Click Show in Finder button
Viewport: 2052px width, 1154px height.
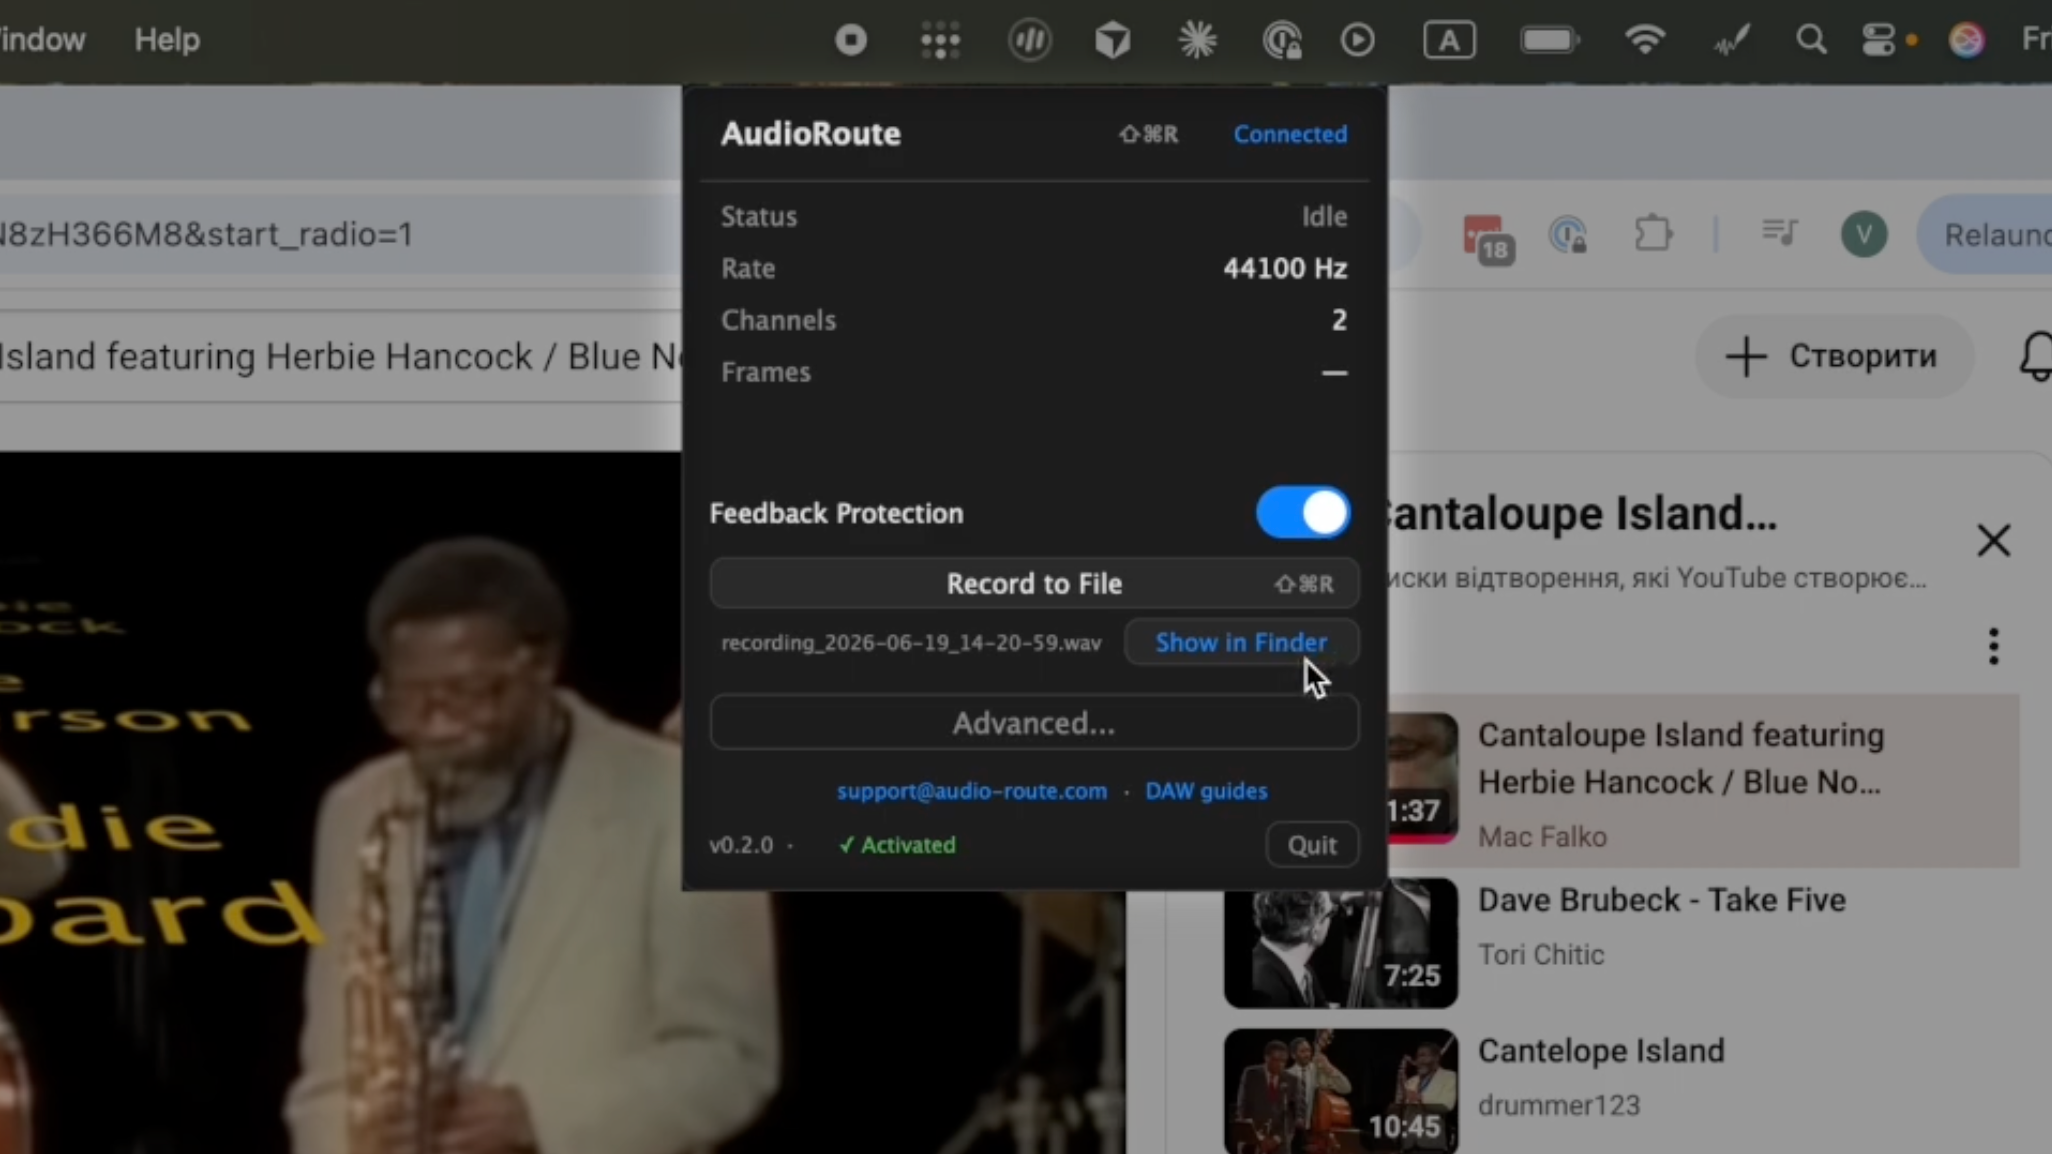point(1241,642)
